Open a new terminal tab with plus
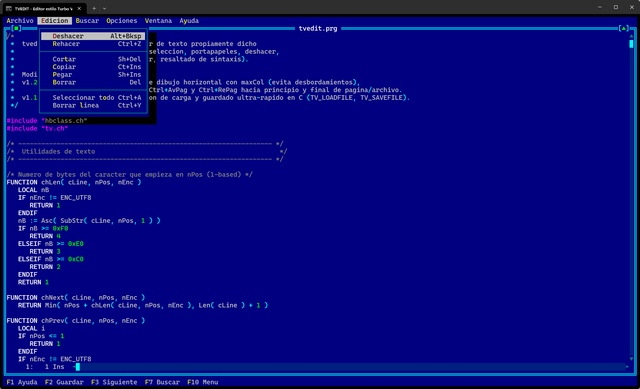This screenshot has width=640, height=389. tap(94, 9)
